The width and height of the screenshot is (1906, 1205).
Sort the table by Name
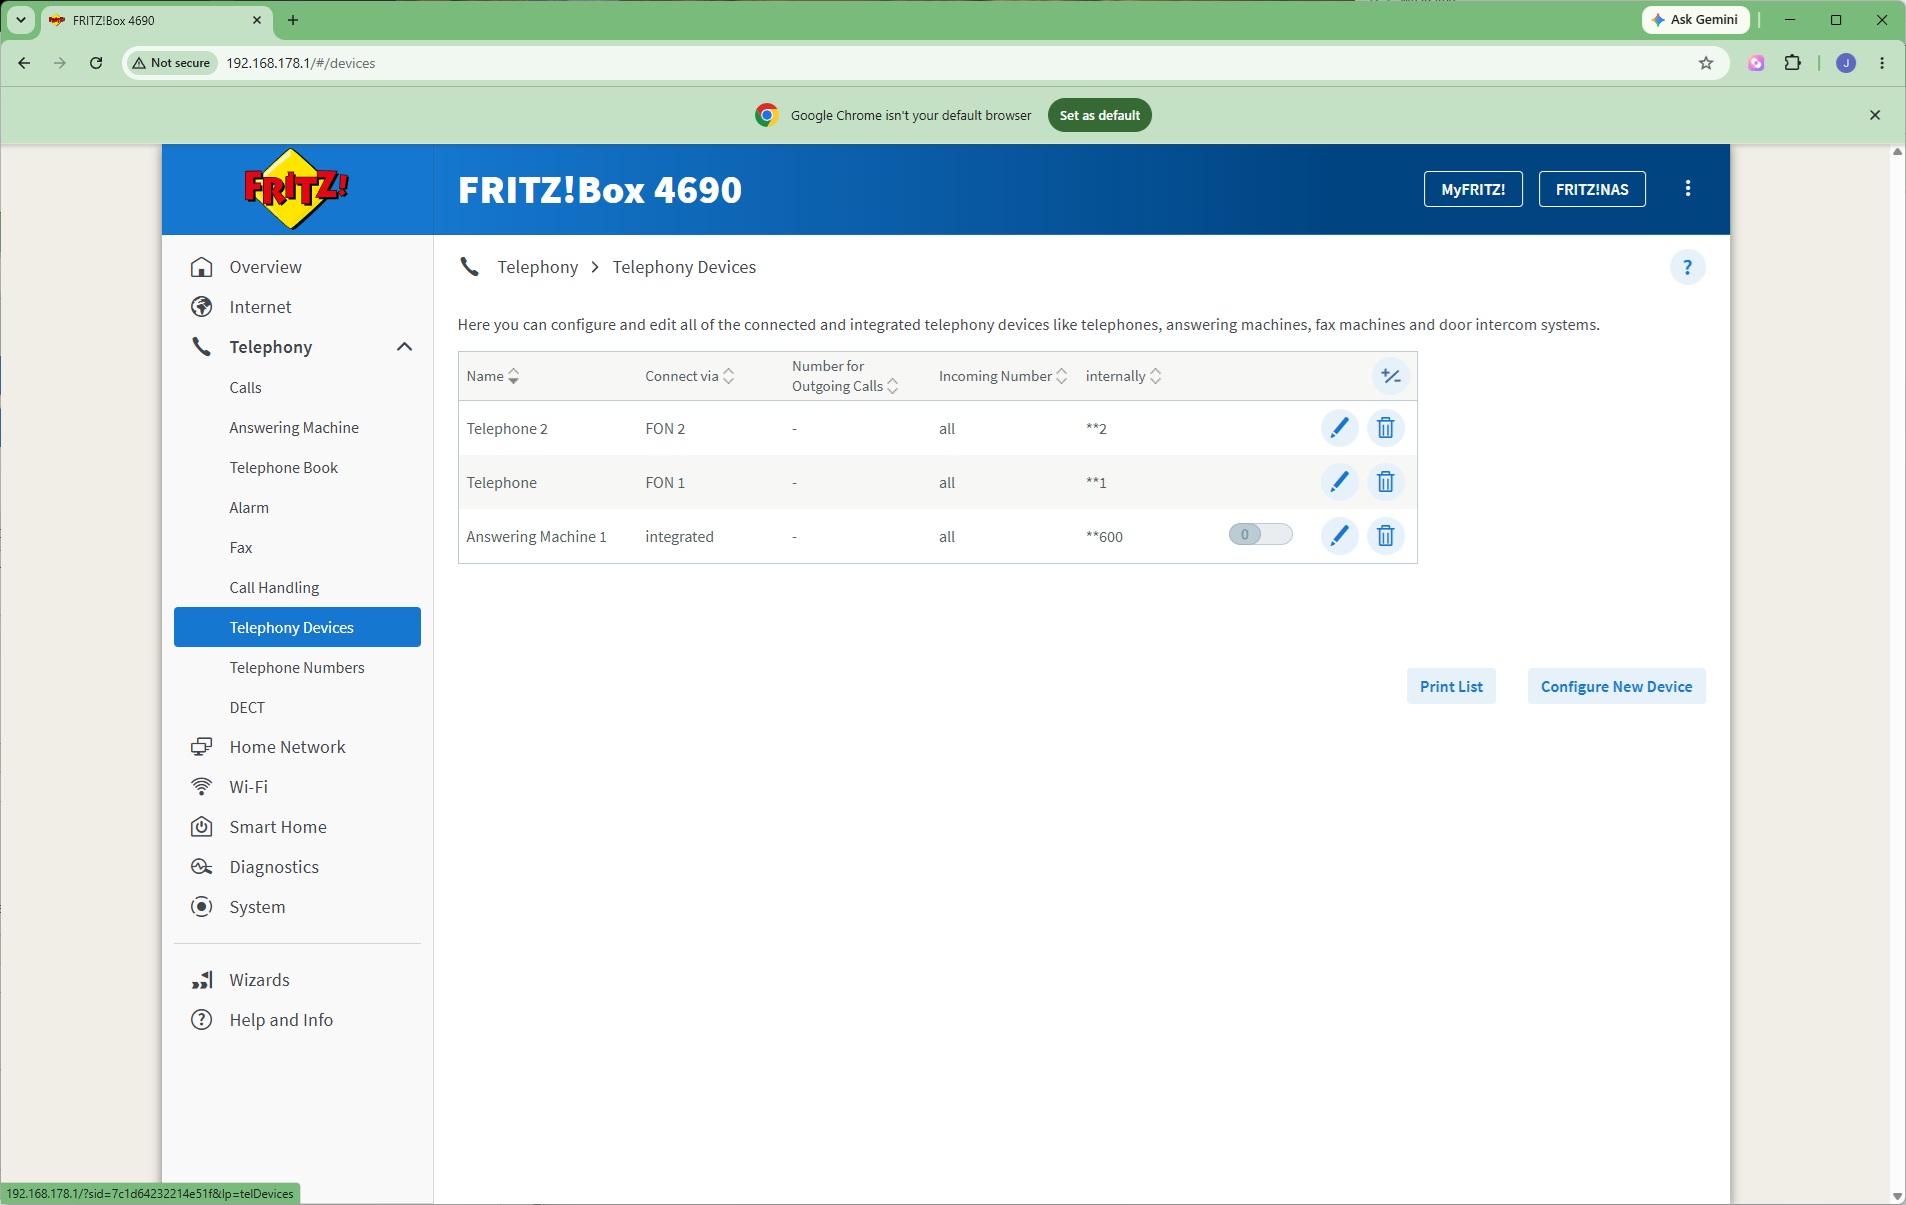click(513, 376)
